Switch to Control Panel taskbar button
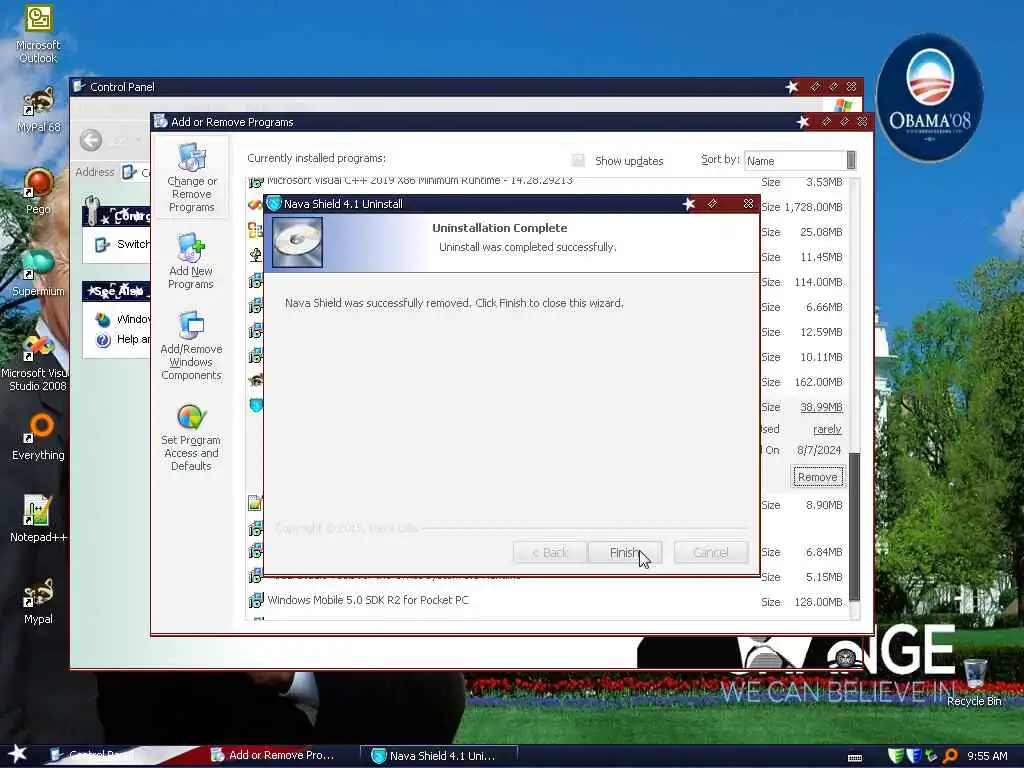Image resolution: width=1024 pixels, height=768 pixels. pos(98,755)
